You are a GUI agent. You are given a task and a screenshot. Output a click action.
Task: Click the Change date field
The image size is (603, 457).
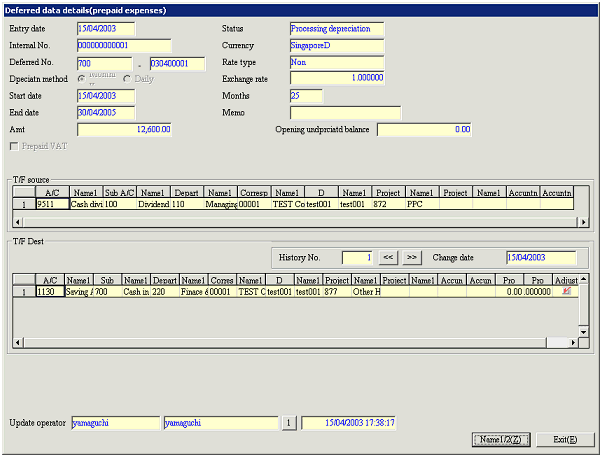pyautogui.click(x=541, y=258)
